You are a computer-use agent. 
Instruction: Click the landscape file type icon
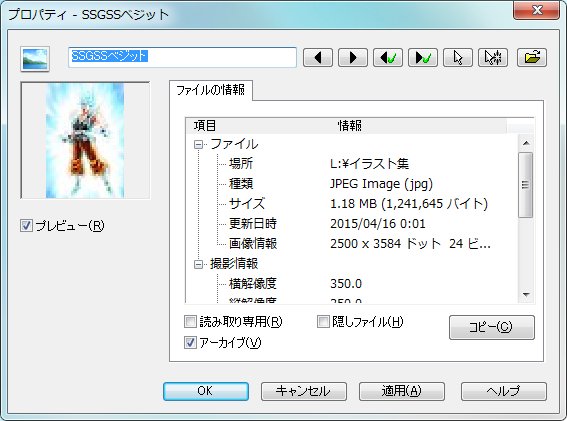click(x=35, y=59)
